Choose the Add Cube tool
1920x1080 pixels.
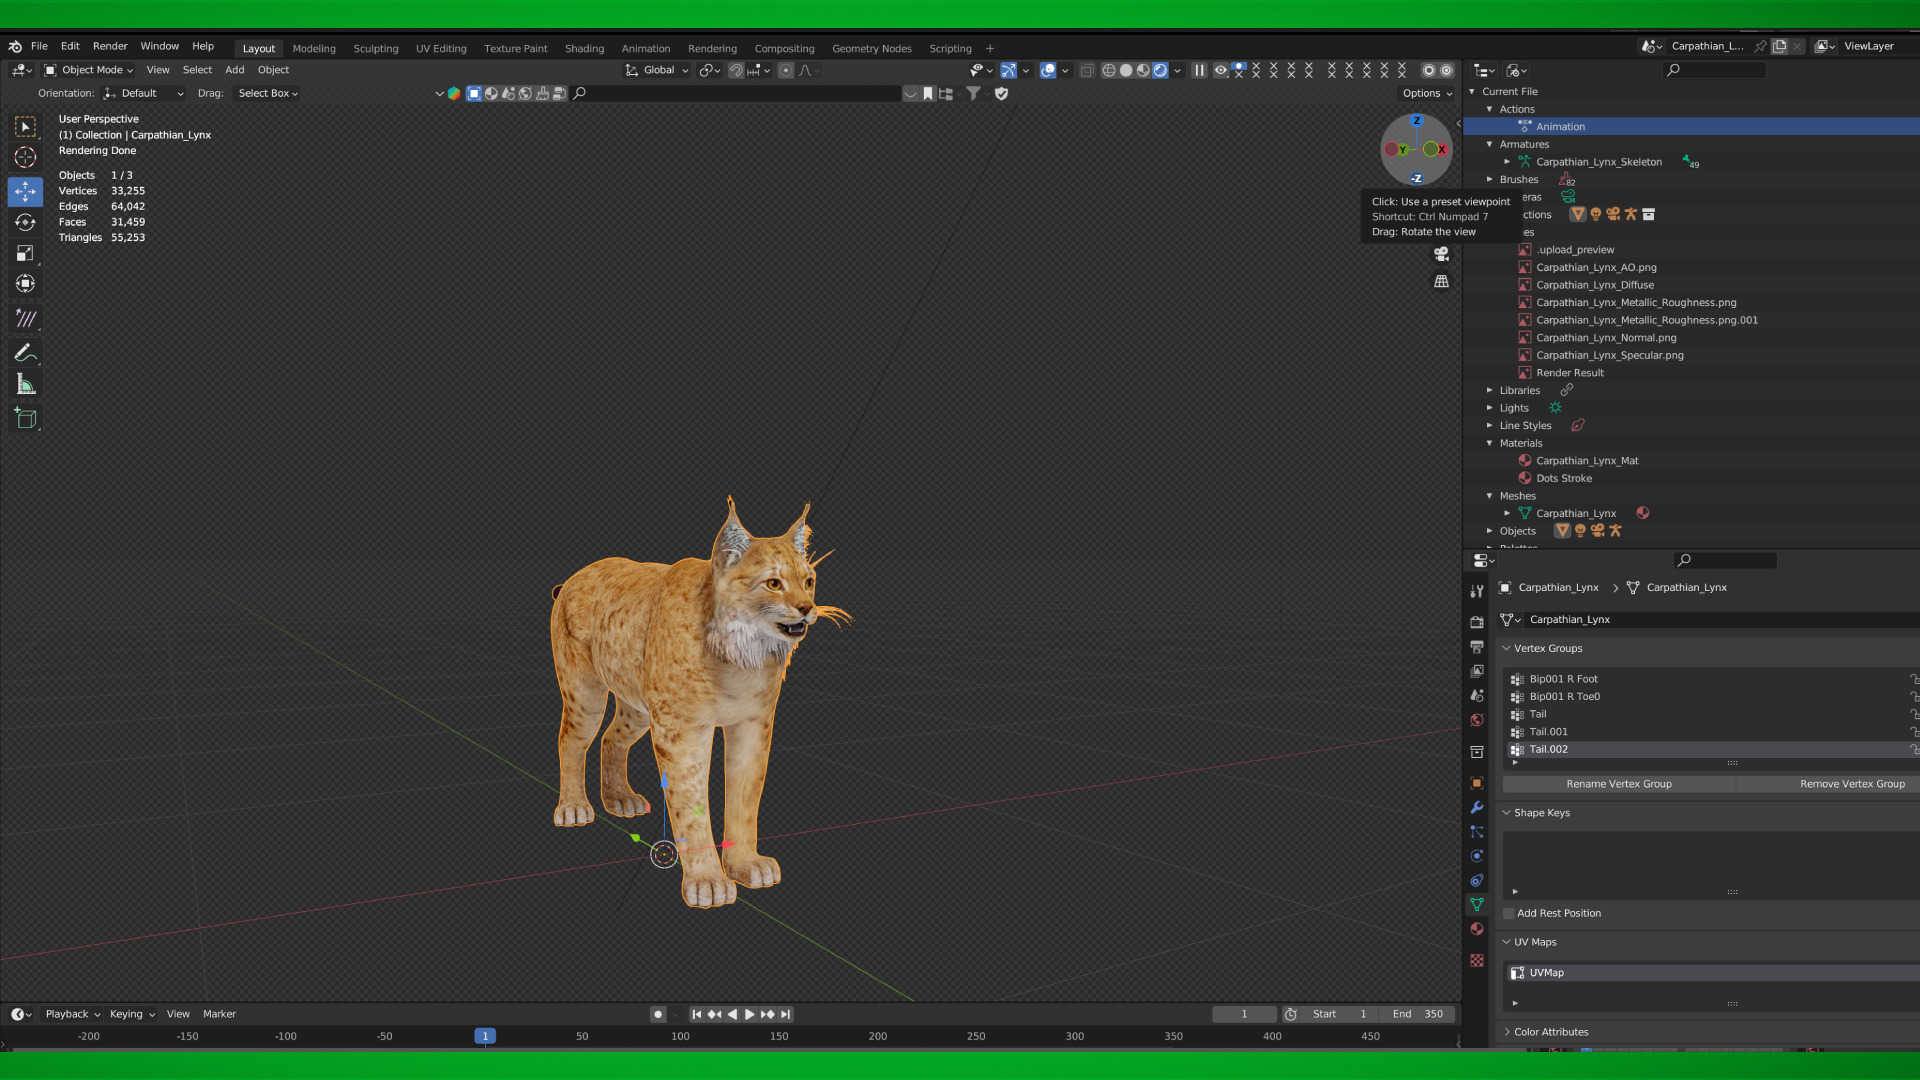click(25, 418)
